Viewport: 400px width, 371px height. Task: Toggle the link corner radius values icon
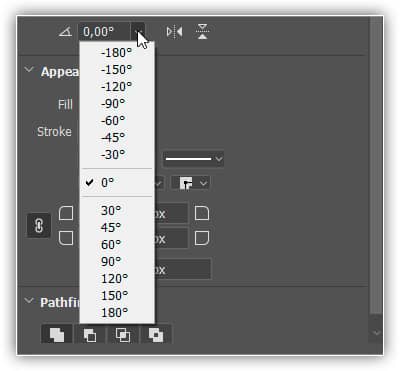39,226
